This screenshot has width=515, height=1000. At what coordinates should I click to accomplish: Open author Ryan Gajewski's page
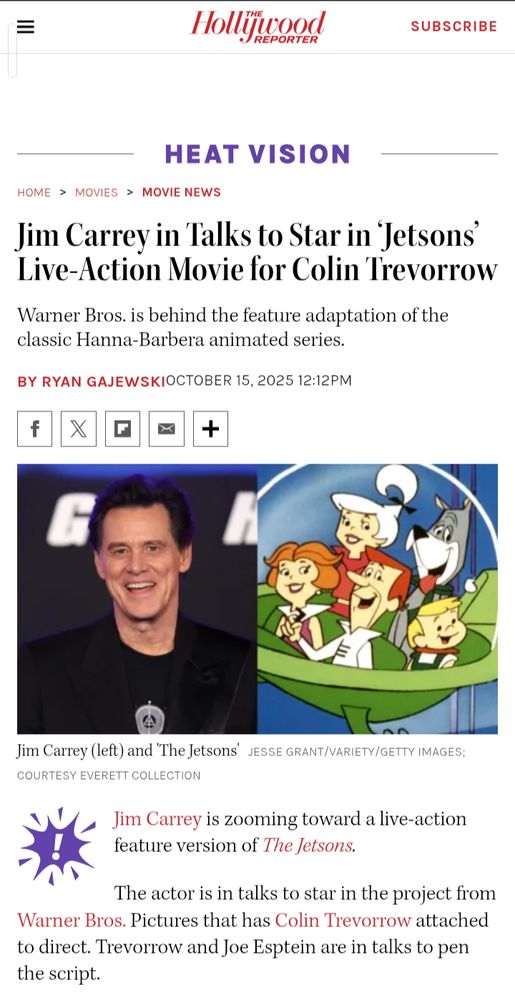tap(91, 381)
